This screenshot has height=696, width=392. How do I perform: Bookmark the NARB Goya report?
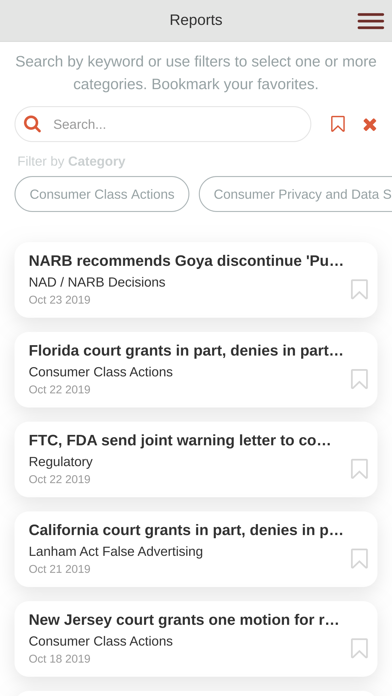point(359,289)
